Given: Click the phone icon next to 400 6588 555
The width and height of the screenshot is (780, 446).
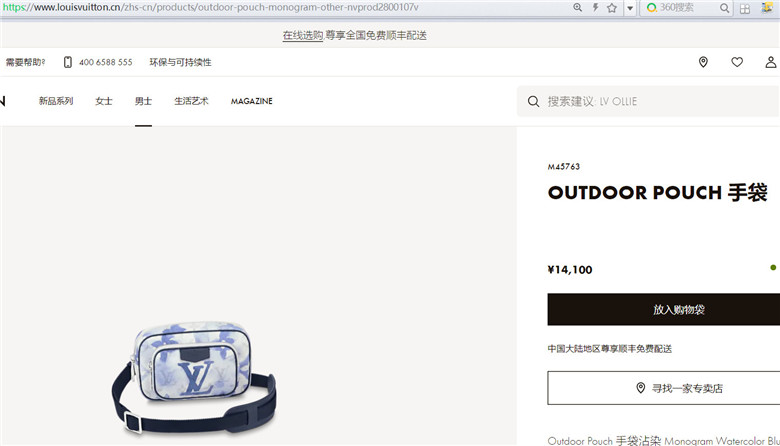Looking at the screenshot, I should (68, 62).
